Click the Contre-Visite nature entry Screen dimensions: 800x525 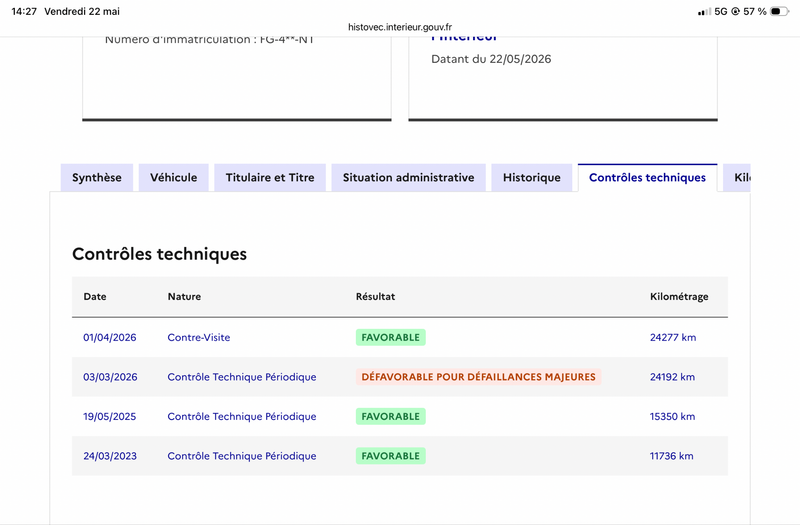(198, 337)
